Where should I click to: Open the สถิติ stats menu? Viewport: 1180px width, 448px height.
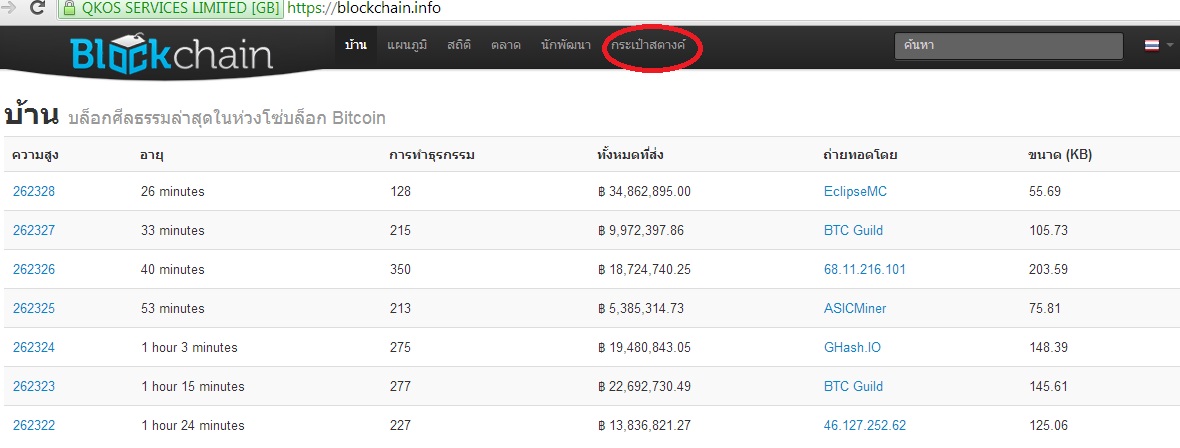coord(459,45)
